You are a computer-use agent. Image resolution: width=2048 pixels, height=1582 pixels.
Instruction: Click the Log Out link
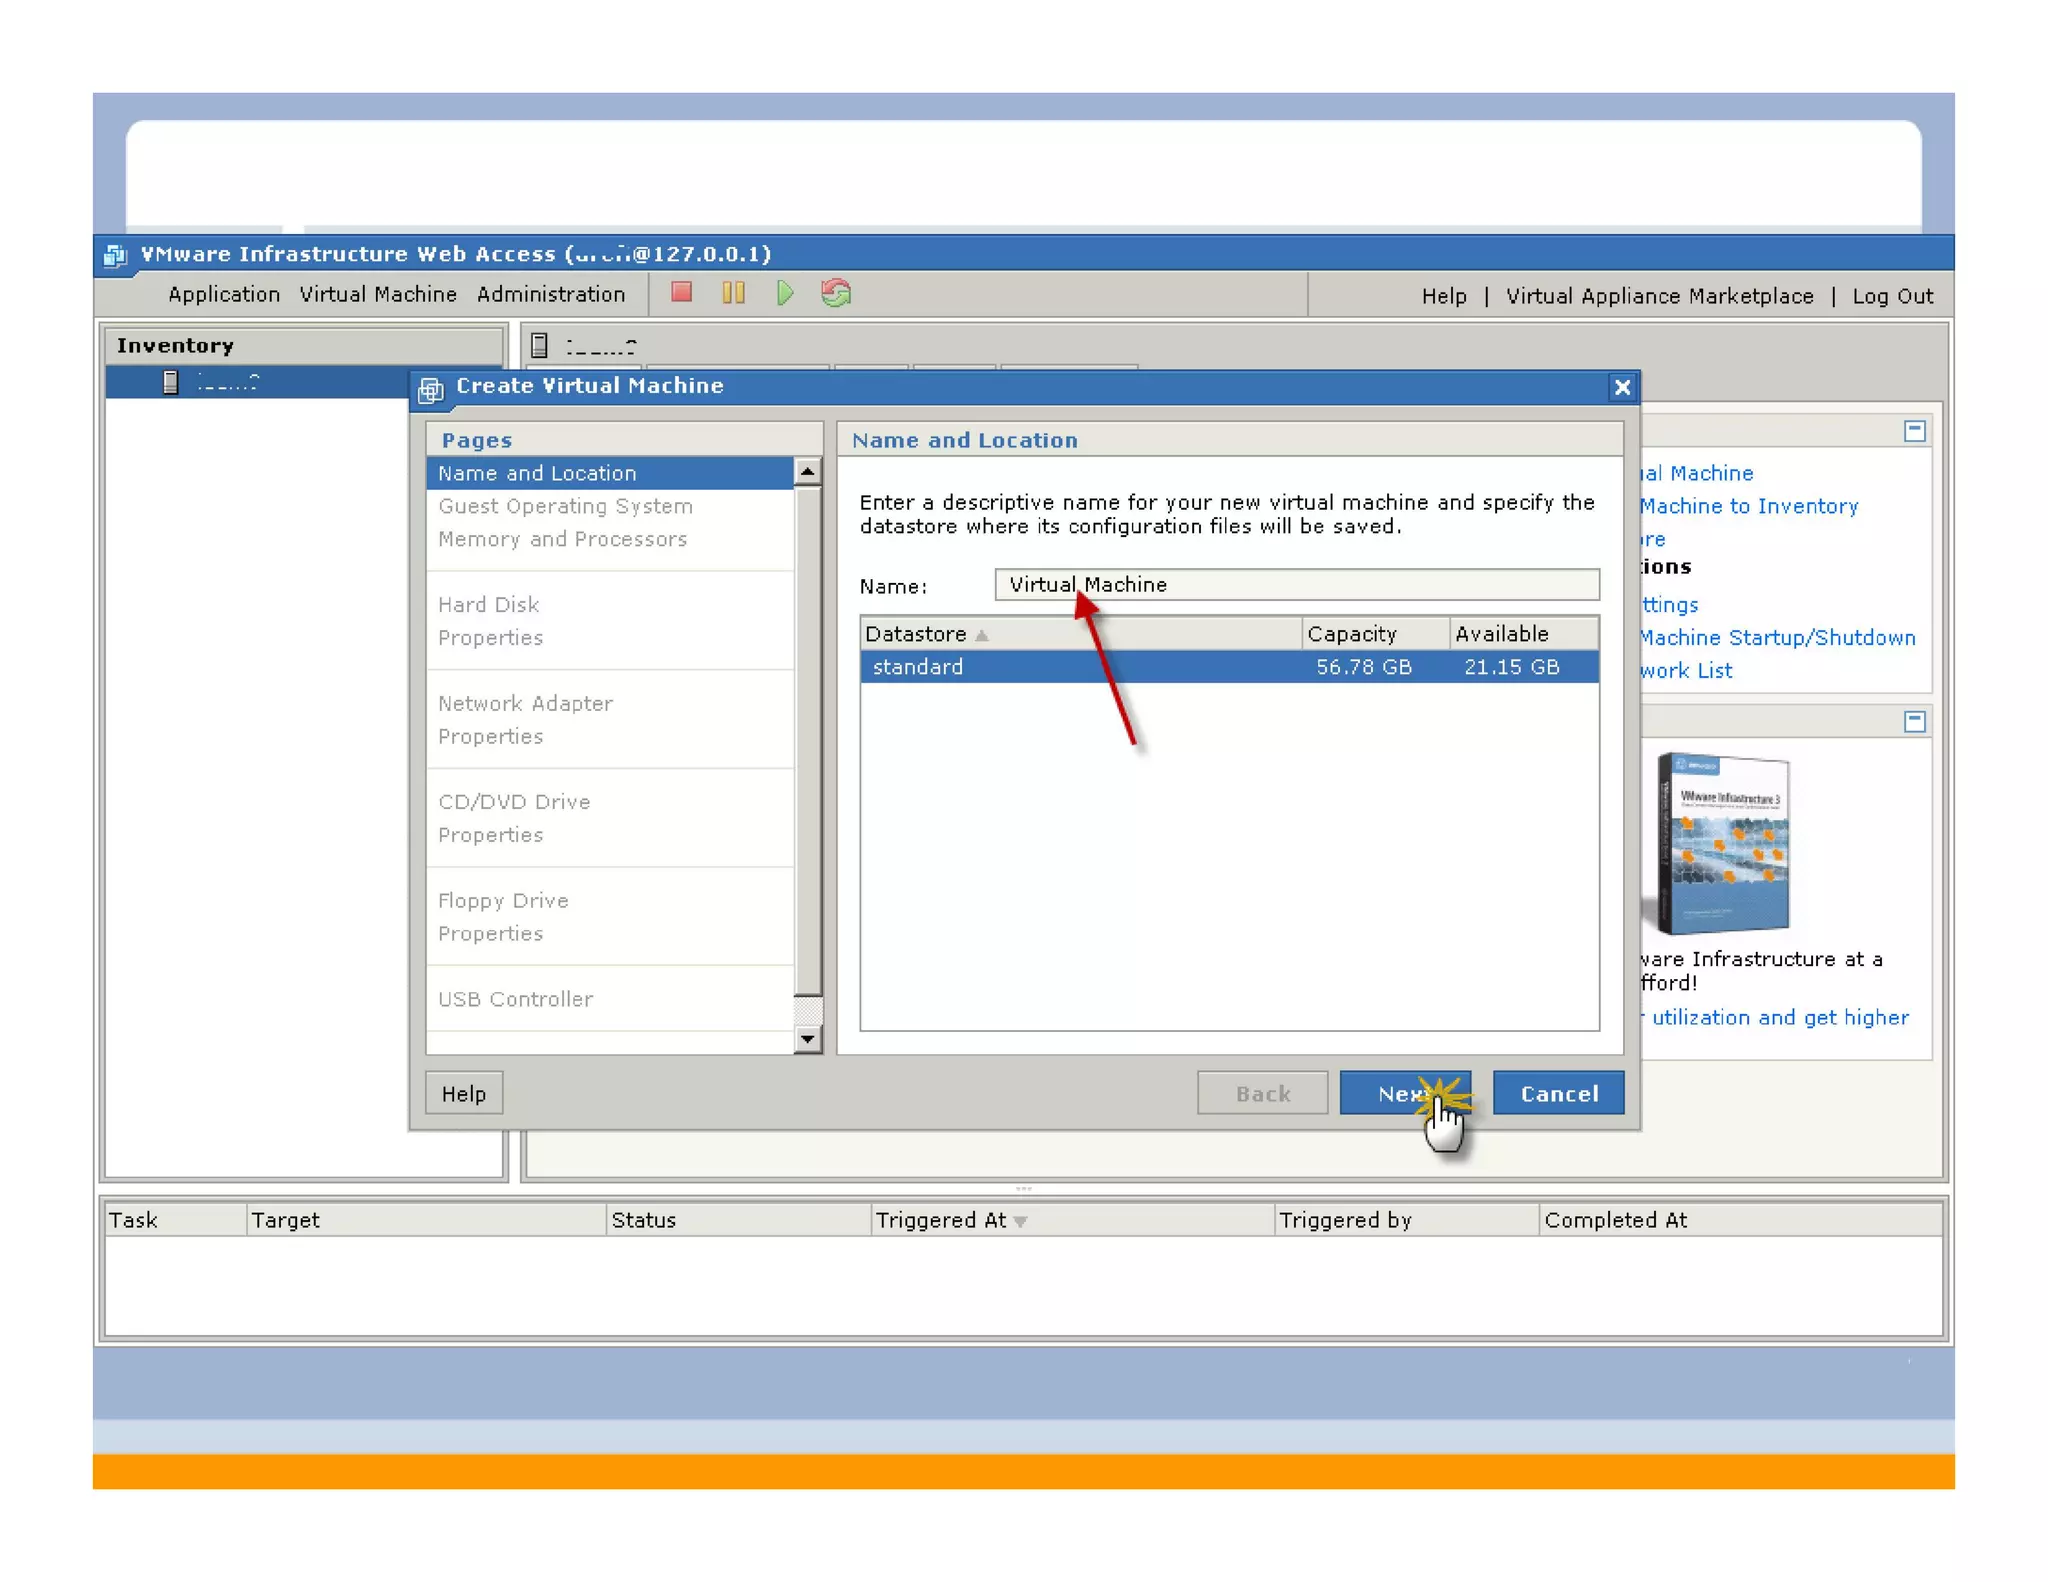click(x=1892, y=296)
